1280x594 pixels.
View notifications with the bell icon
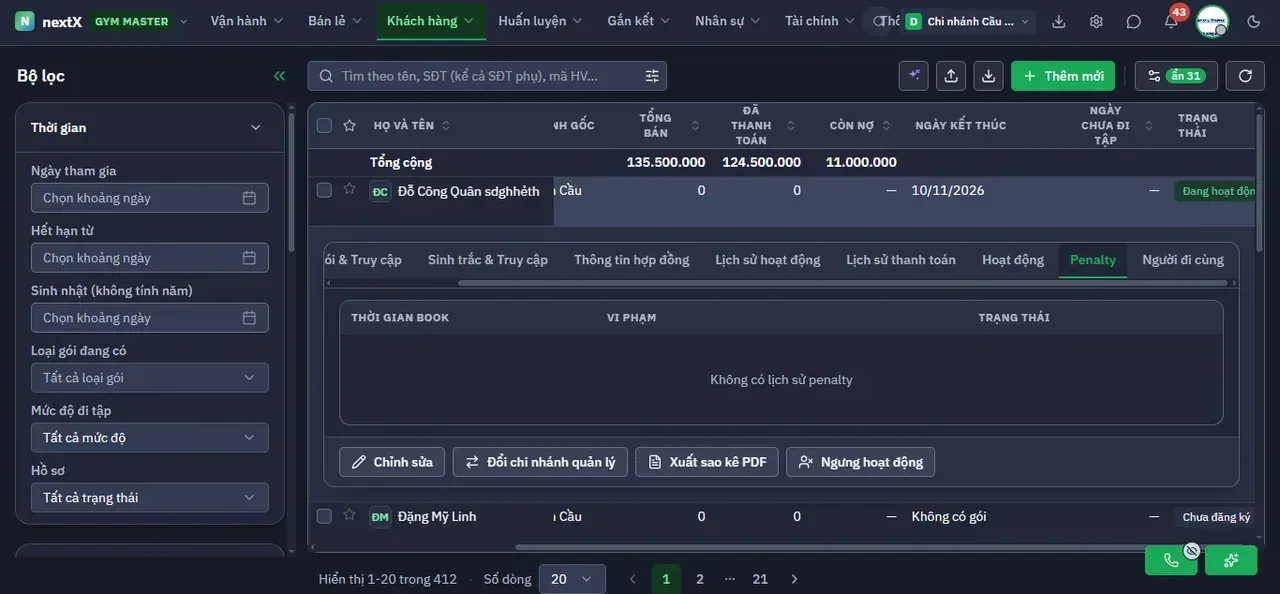[x=1171, y=21]
